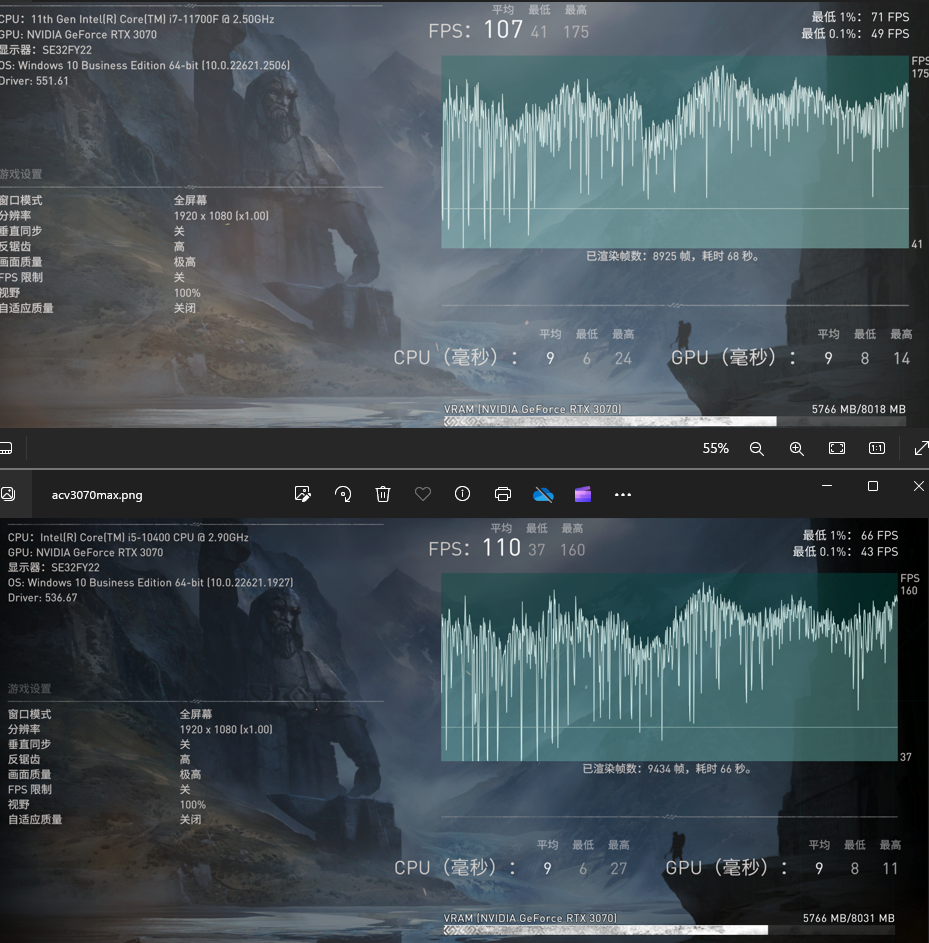Click the top FPS graph
Image resolution: width=929 pixels, height=943 pixels.
pos(675,152)
